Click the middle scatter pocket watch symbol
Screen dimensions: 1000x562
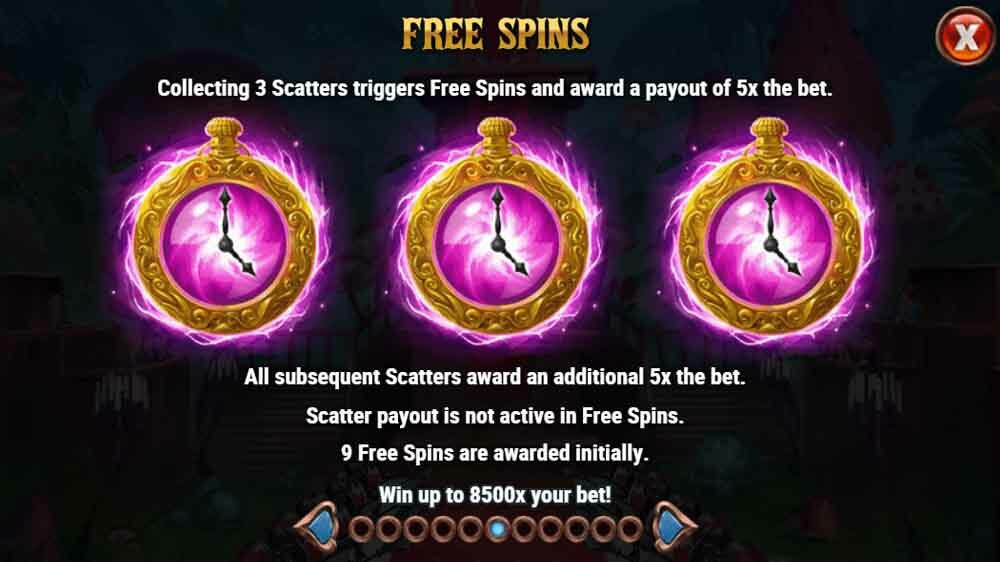[x=497, y=231]
